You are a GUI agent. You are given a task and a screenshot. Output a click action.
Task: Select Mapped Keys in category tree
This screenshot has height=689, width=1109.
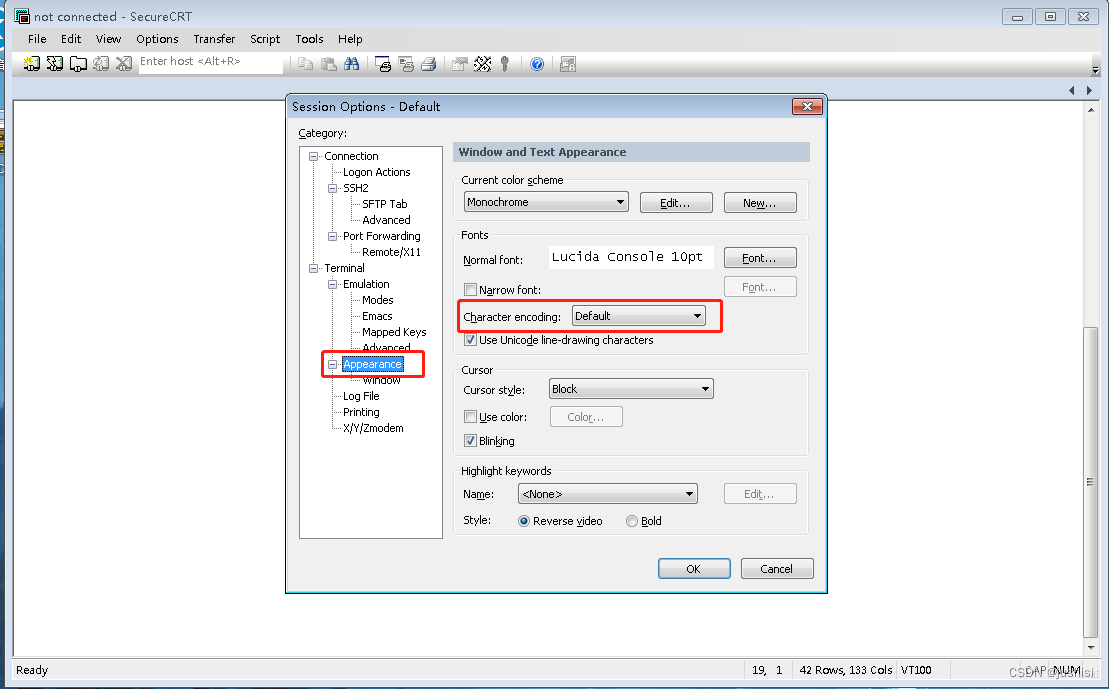(394, 332)
